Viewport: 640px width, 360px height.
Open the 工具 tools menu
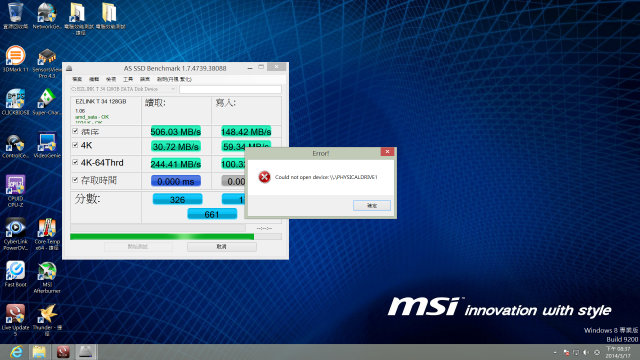click(x=128, y=79)
